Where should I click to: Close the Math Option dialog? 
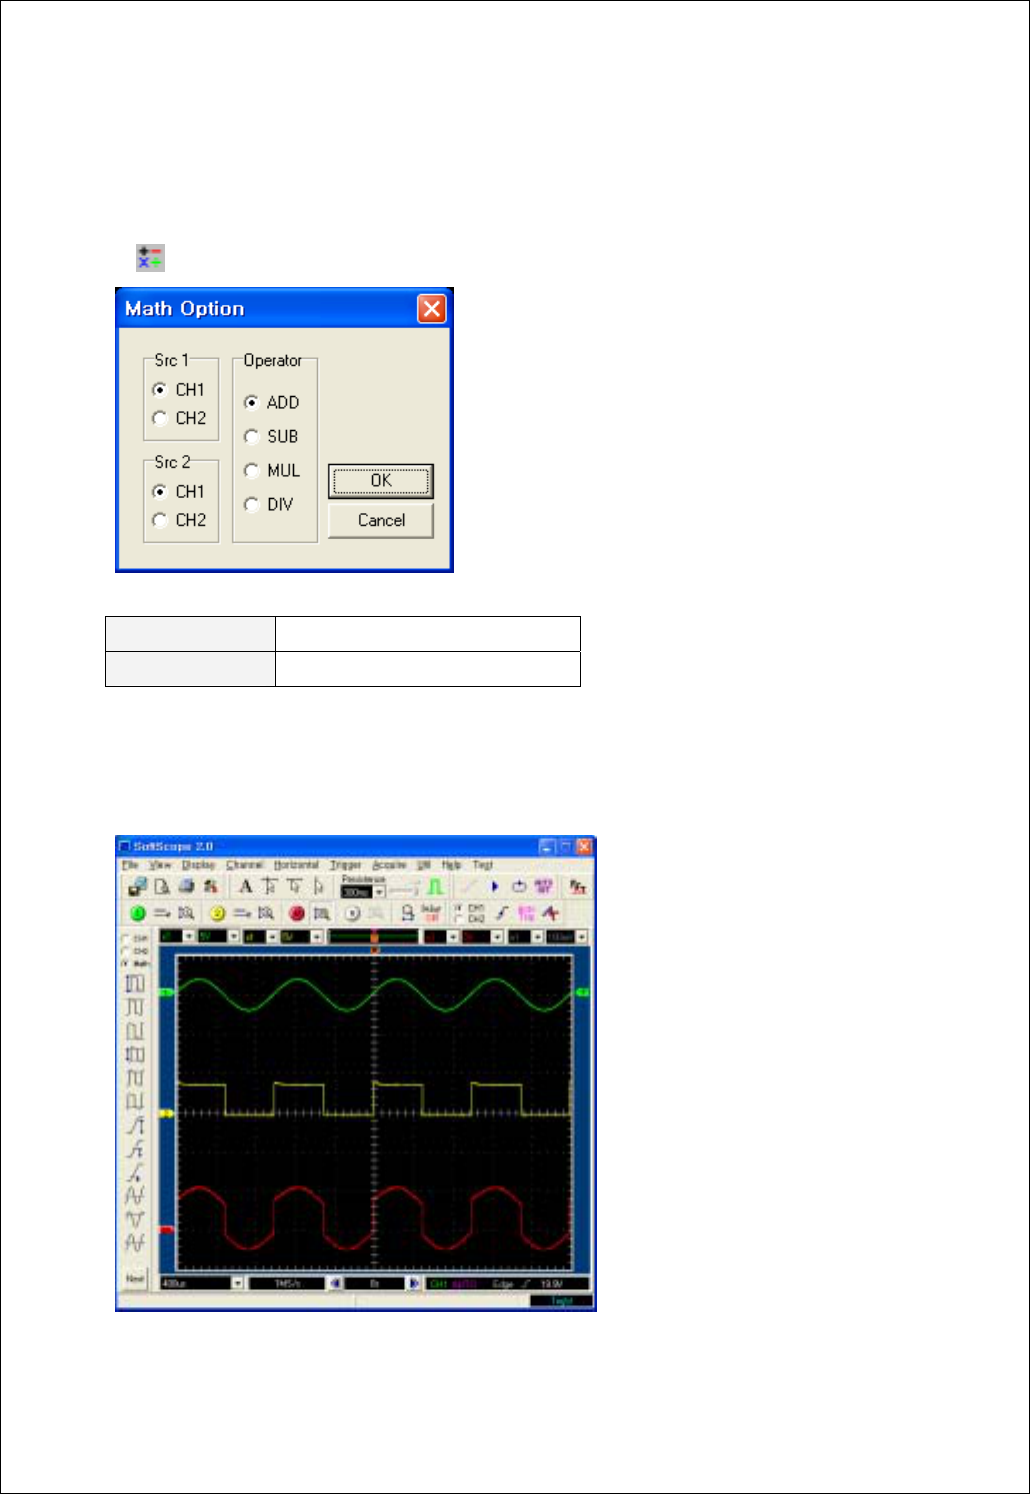tap(431, 309)
